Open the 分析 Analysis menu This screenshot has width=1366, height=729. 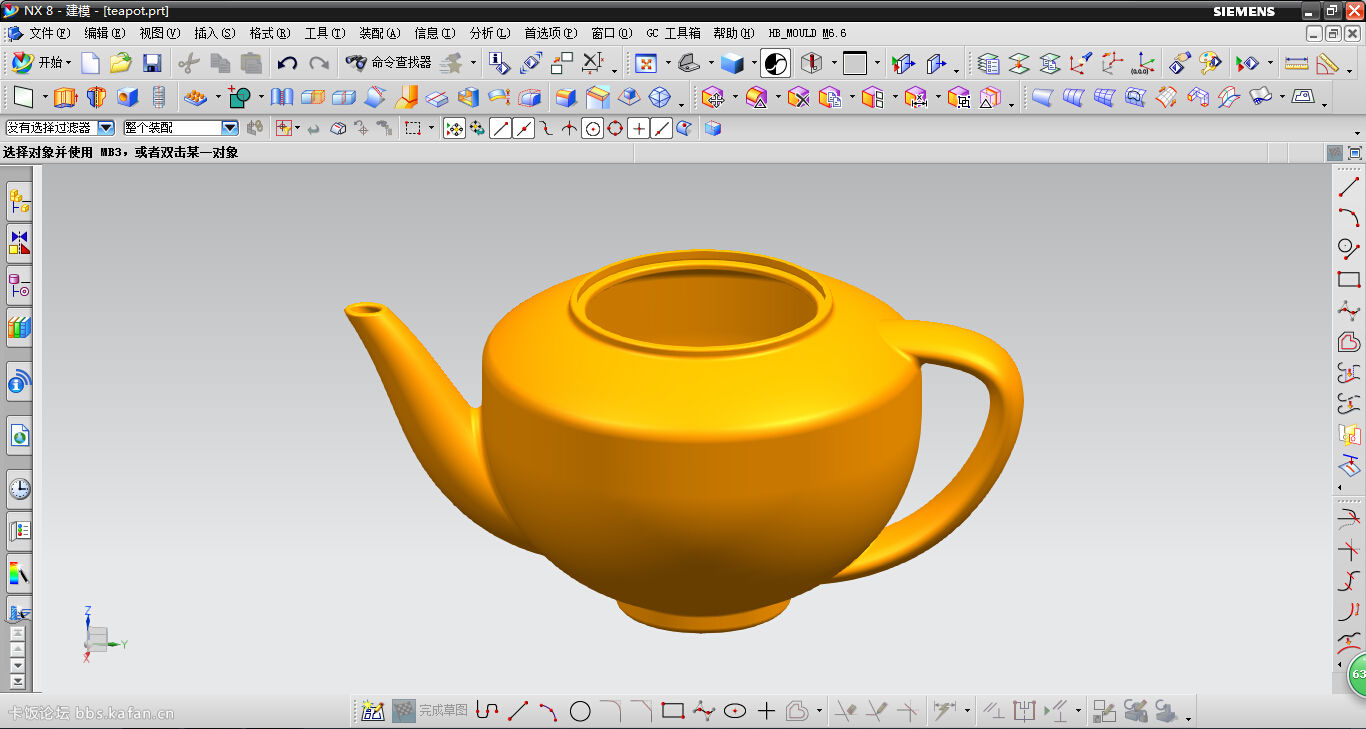coord(489,33)
